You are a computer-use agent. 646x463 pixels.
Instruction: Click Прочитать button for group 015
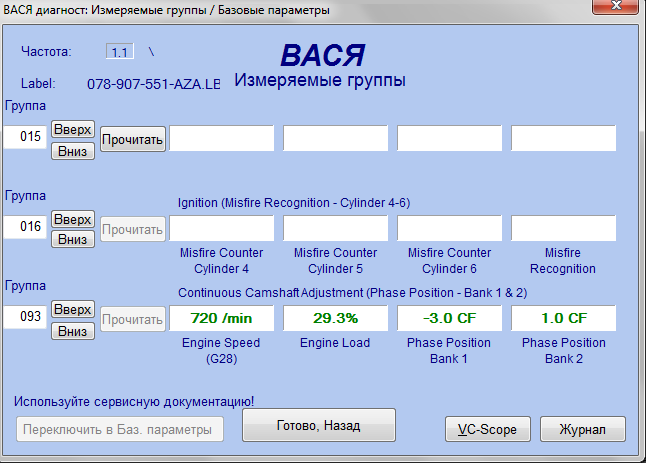click(133, 139)
